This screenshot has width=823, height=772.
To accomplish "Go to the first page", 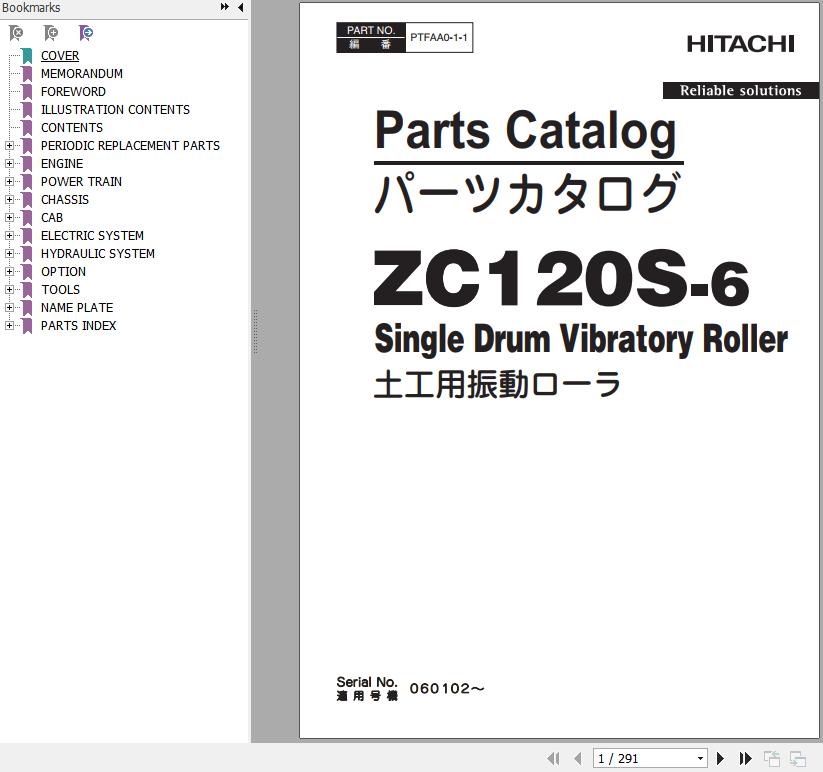I will point(553,758).
